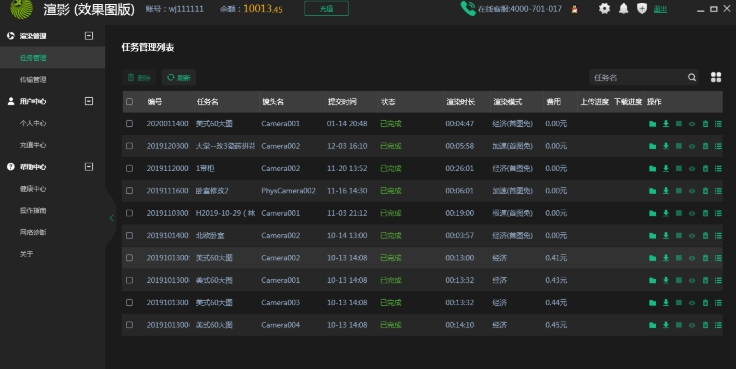Click download icon in Camera002 12-03 row
Image resolution: width=736 pixels, height=369 pixels.
[x=666, y=146]
